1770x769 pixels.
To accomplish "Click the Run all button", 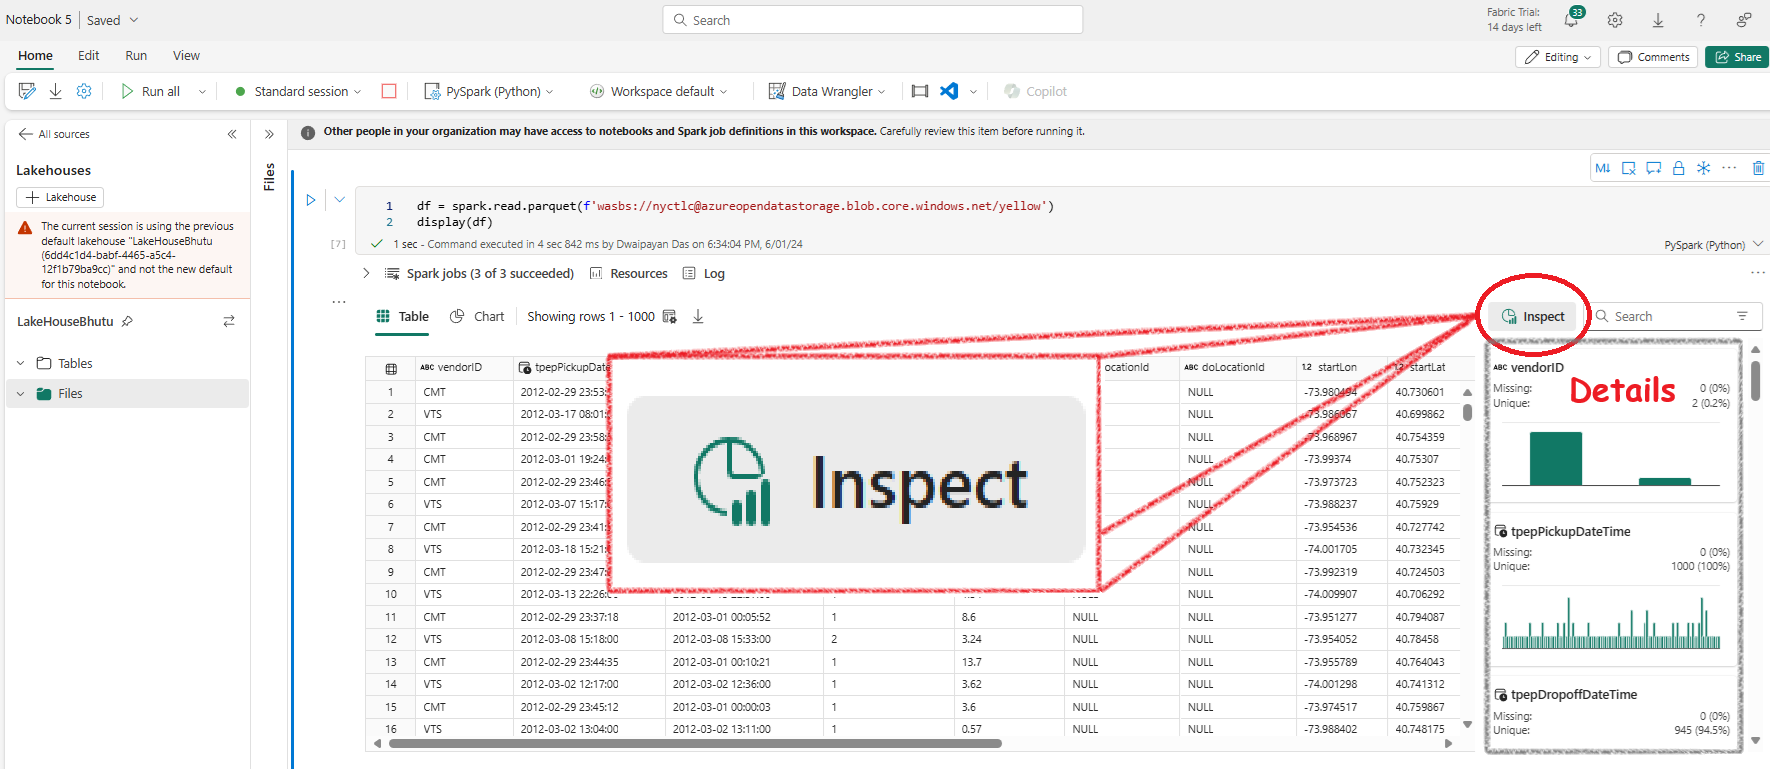I will pyautogui.click(x=151, y=91).
